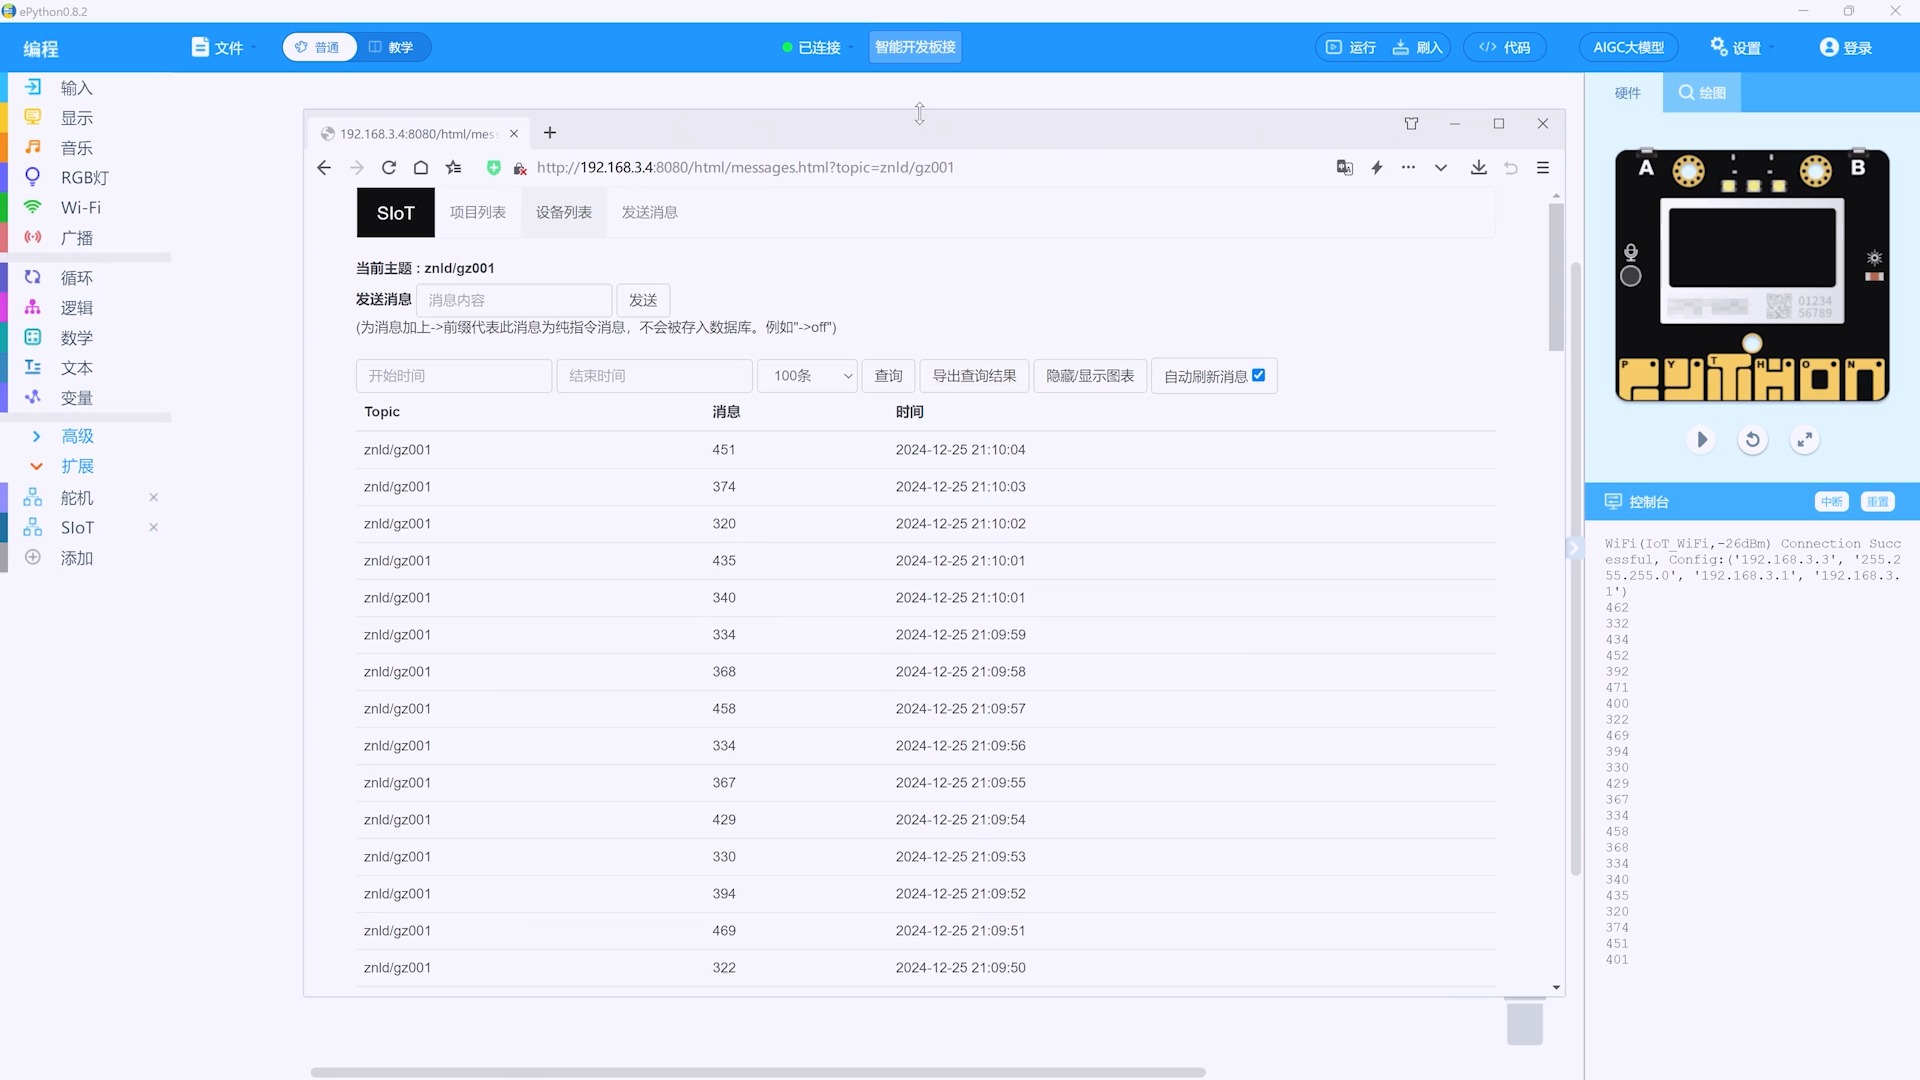The image size is (1920, 1080).
Task: Click the browser refresh icon
Action: 389,168
